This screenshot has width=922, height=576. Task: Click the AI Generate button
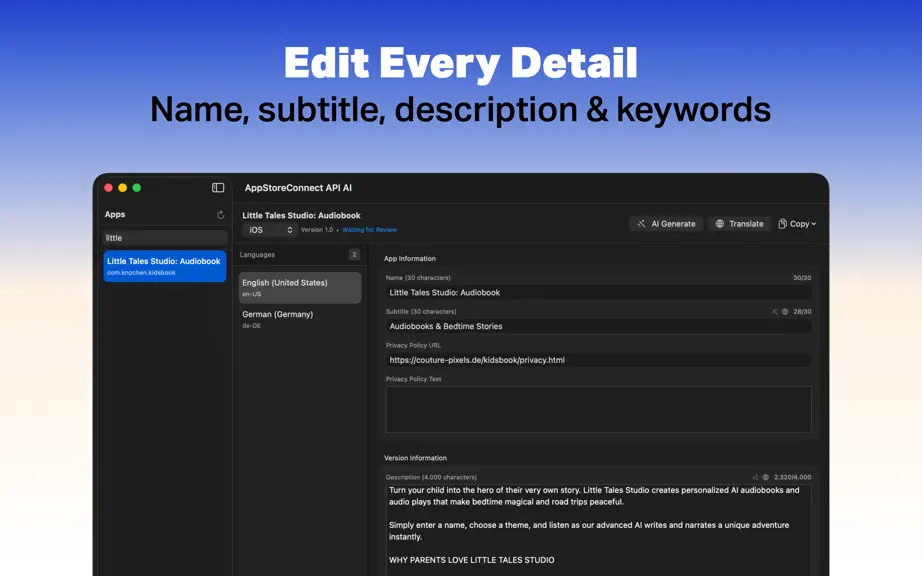tap(666, 224)
